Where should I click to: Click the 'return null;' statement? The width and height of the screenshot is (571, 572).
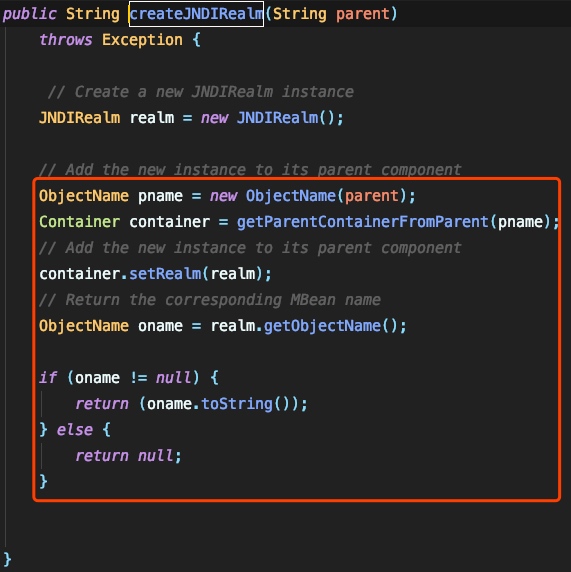tap(128, 456)
